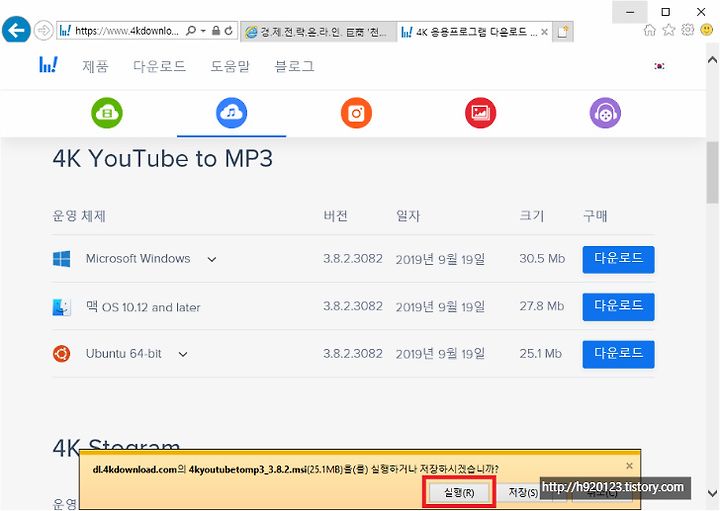
Task: Click the 25.1 Mb size value
Action: [540, 354]
